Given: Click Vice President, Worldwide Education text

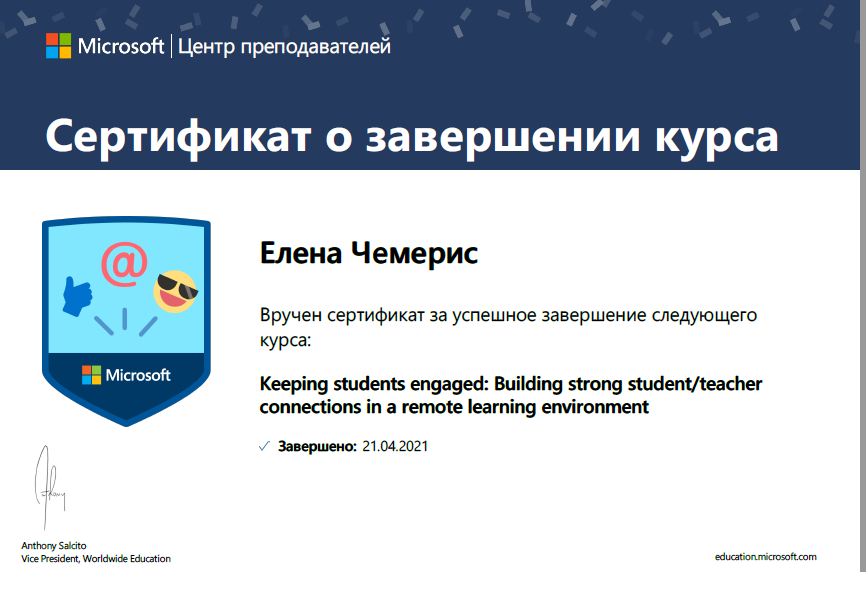Looking at the screenshot, I should [x=96, y=559].
